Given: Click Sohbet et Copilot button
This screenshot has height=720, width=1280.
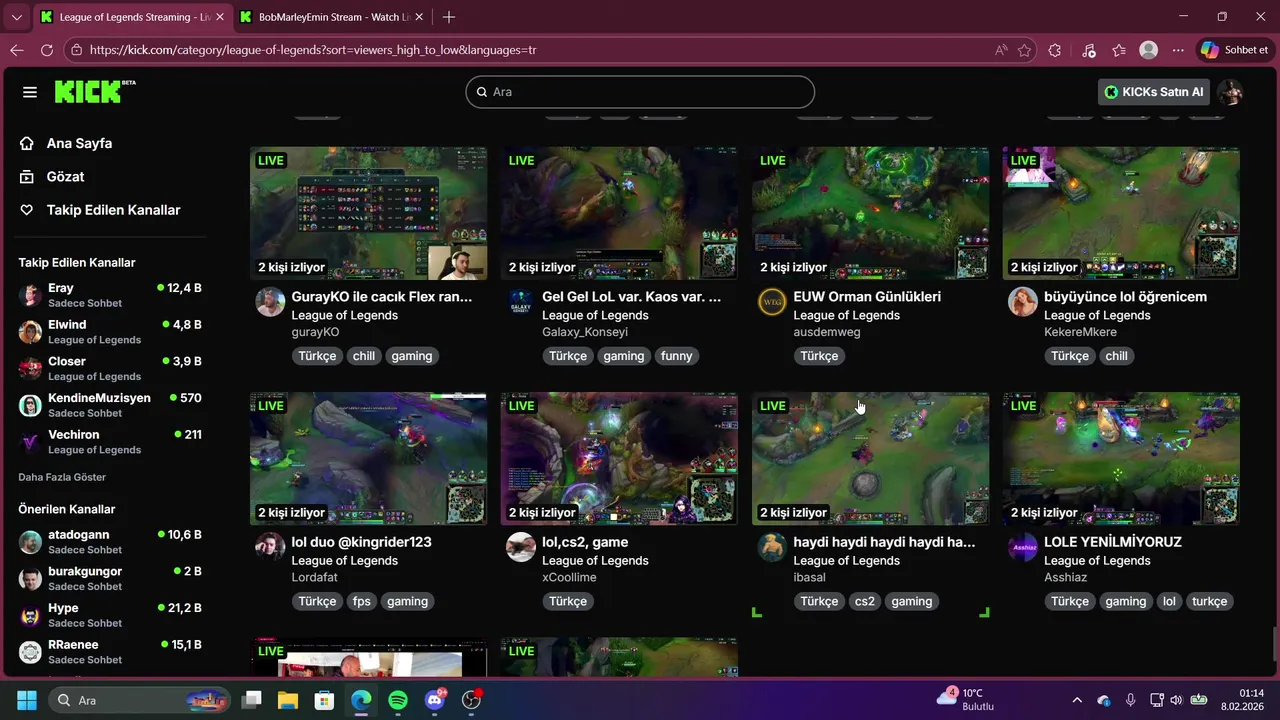Looking at the screenshot, I should coord(1235,50).
